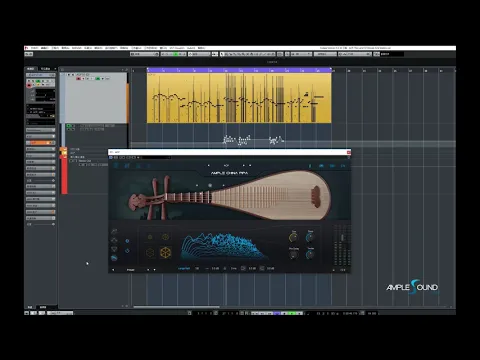The width and height of the screenshot is (480, 360).
Task: Click the third icon in the Pipa plugin top-right group
Action: [x=332, y=166]
